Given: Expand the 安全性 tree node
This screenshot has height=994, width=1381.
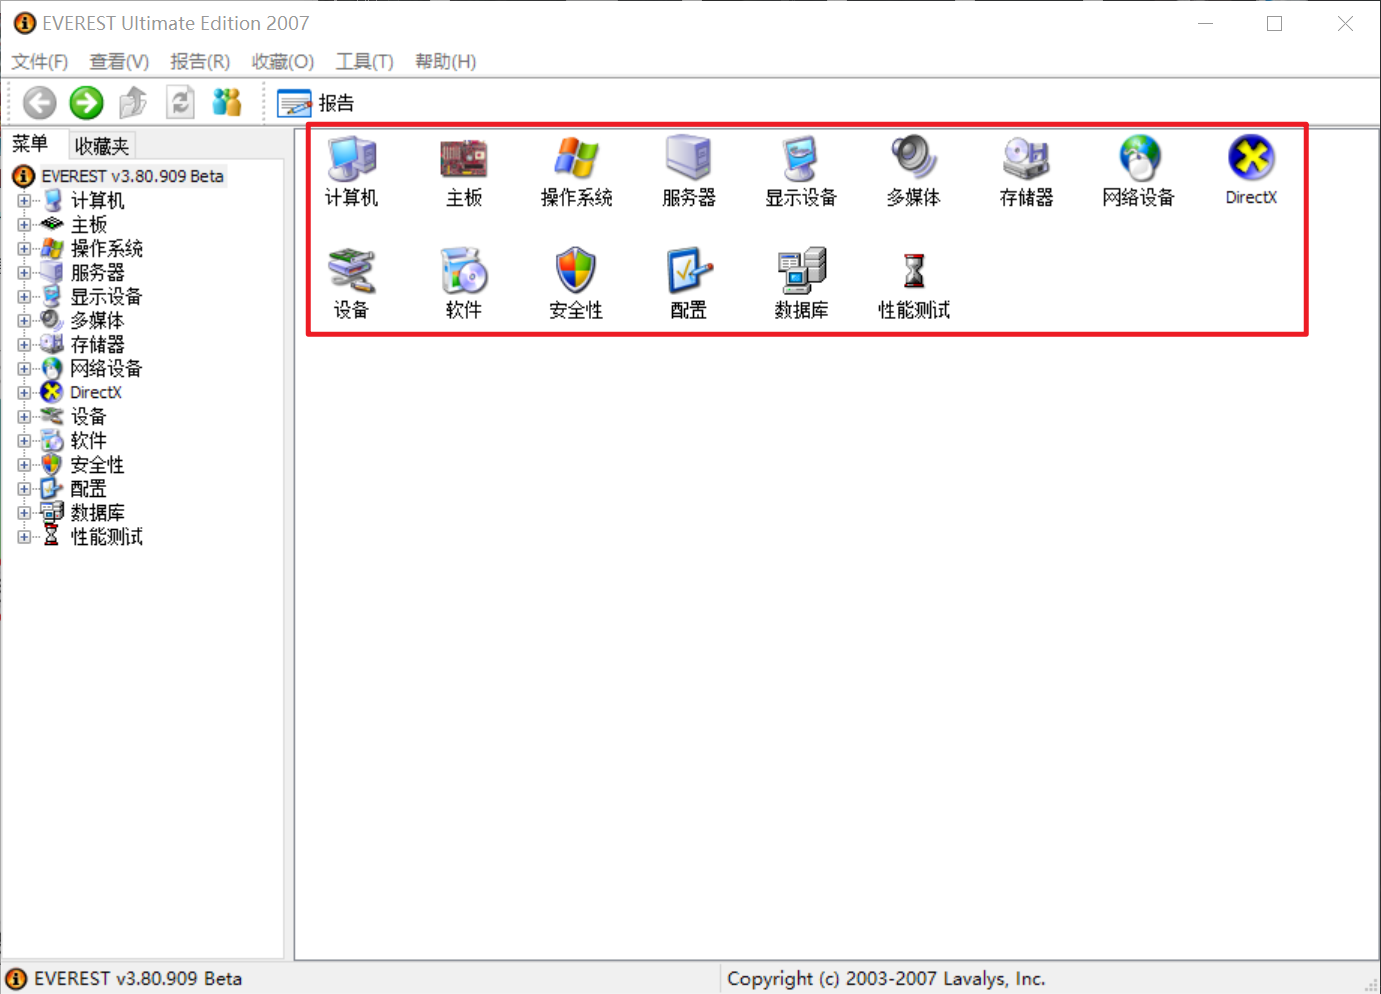Looking at the screenshot, I should (x=24, y=465).
